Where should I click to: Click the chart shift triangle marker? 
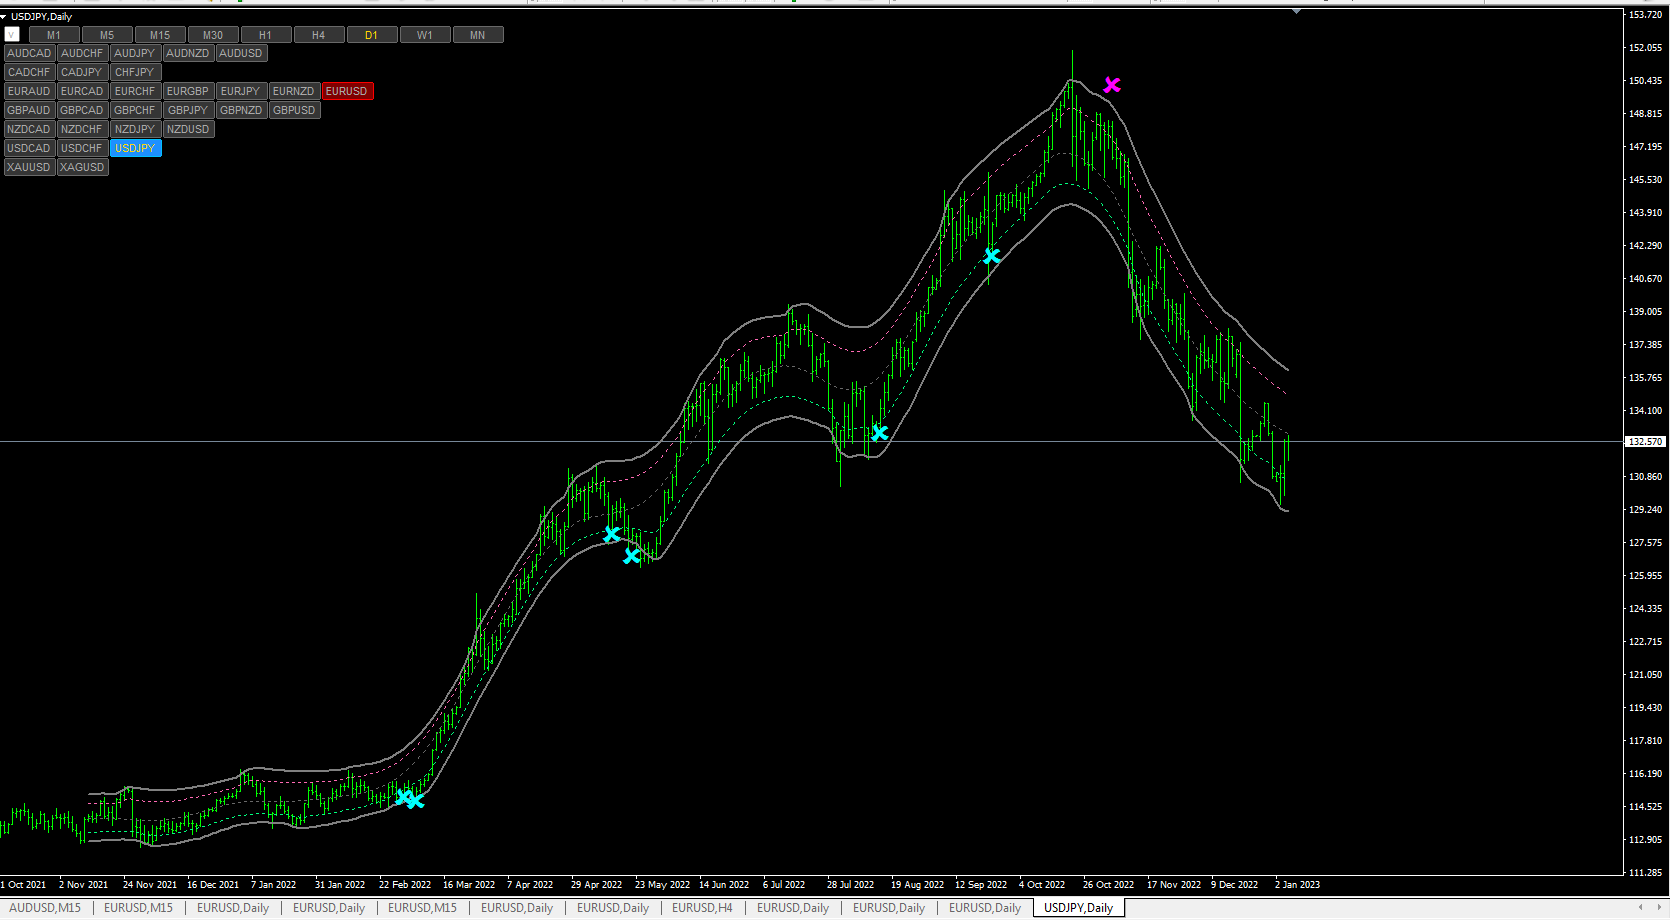[1296, 11]
